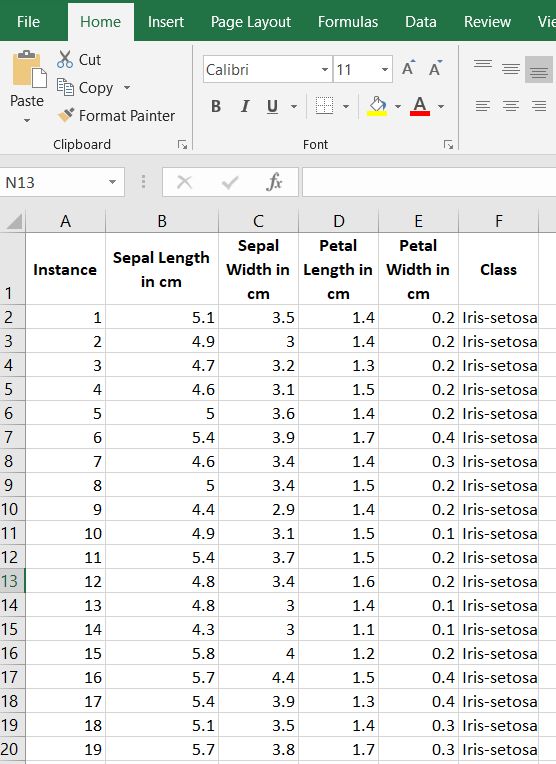Screen dimensions: 556x764
Task: Click inside the formula bar input
Action: click(x=429, y=182)
